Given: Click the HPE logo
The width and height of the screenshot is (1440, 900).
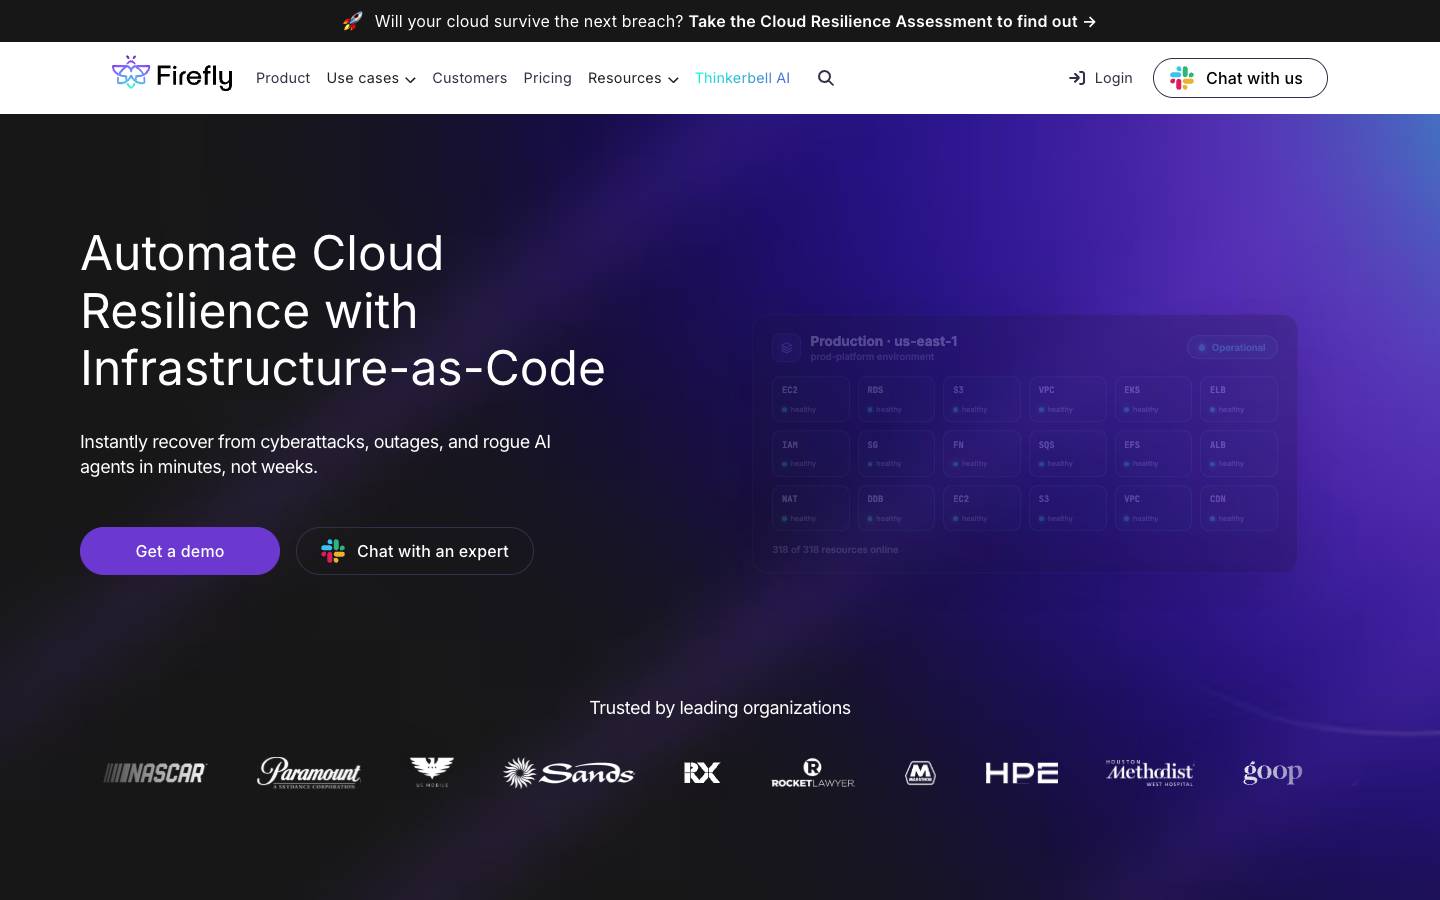Looking at the screenshot, I should [x=1021, y=773].
